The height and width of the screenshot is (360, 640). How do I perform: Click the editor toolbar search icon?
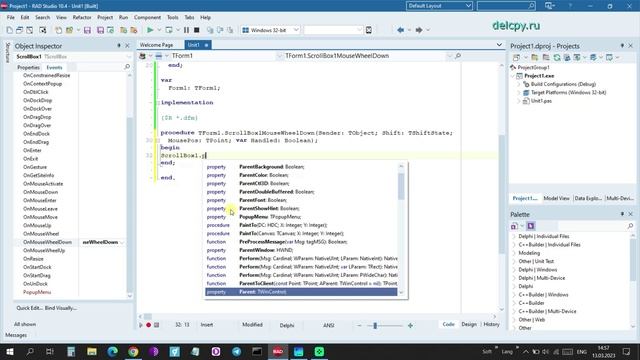[x=458, y=56]
